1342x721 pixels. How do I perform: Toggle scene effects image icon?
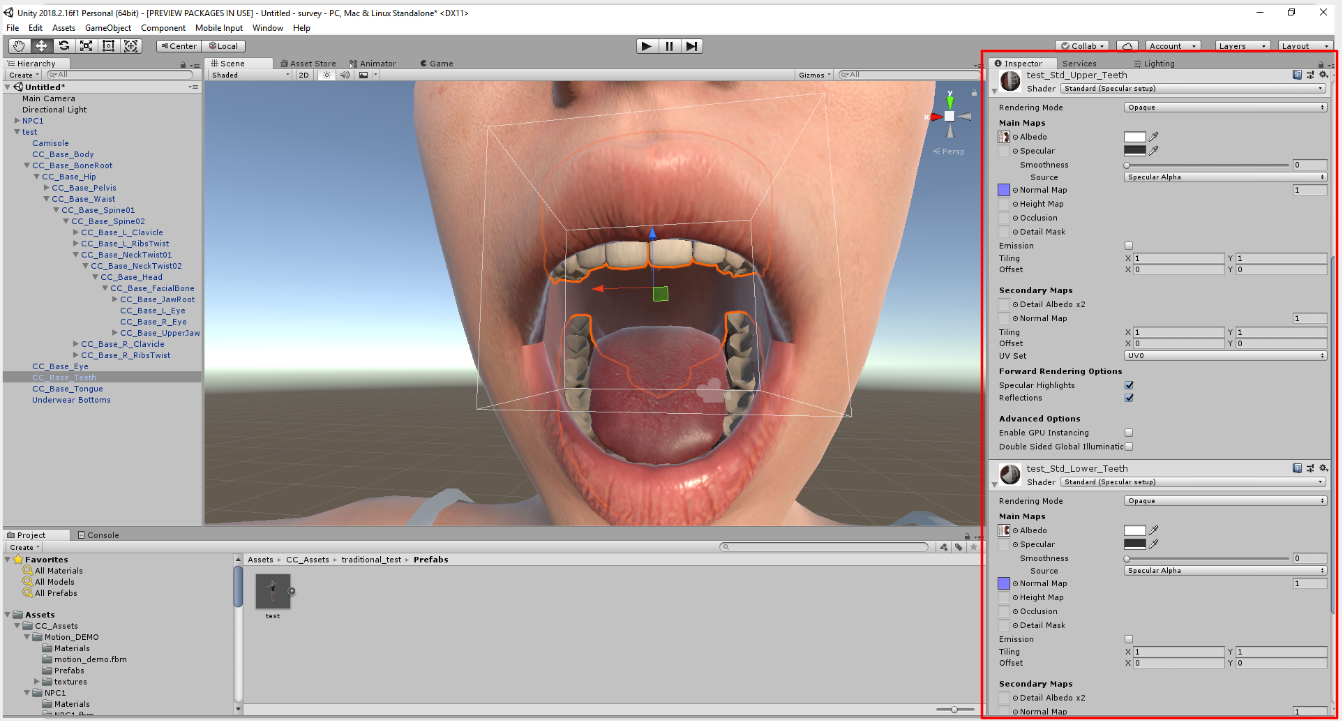click(x=363, y=75)
